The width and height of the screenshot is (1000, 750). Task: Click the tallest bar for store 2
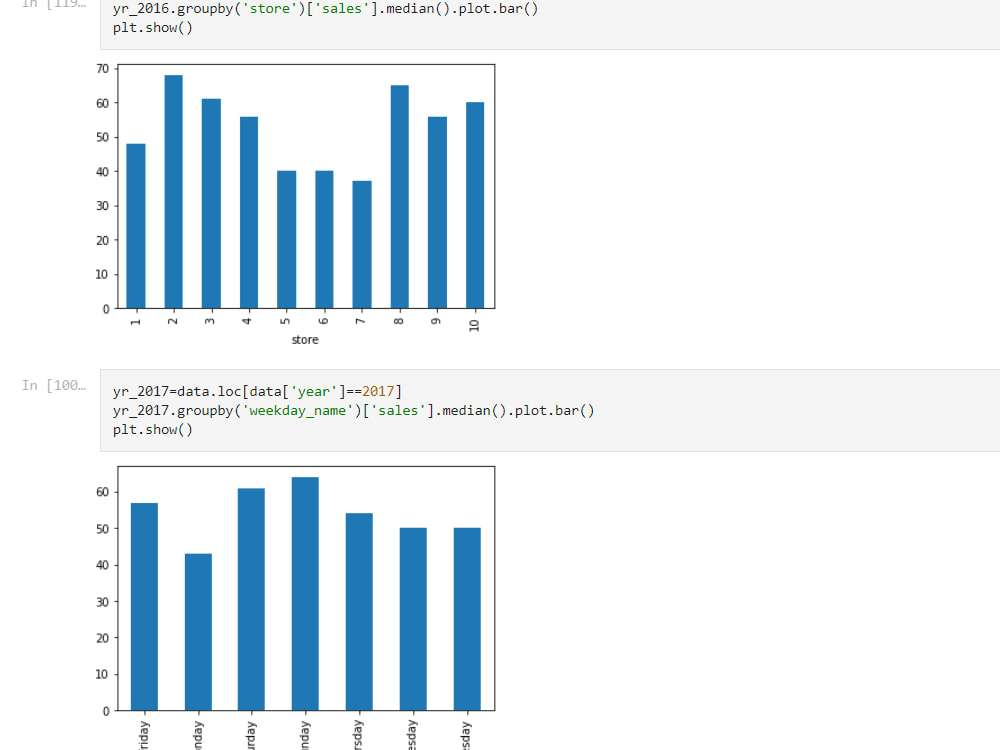coord(172,190)
